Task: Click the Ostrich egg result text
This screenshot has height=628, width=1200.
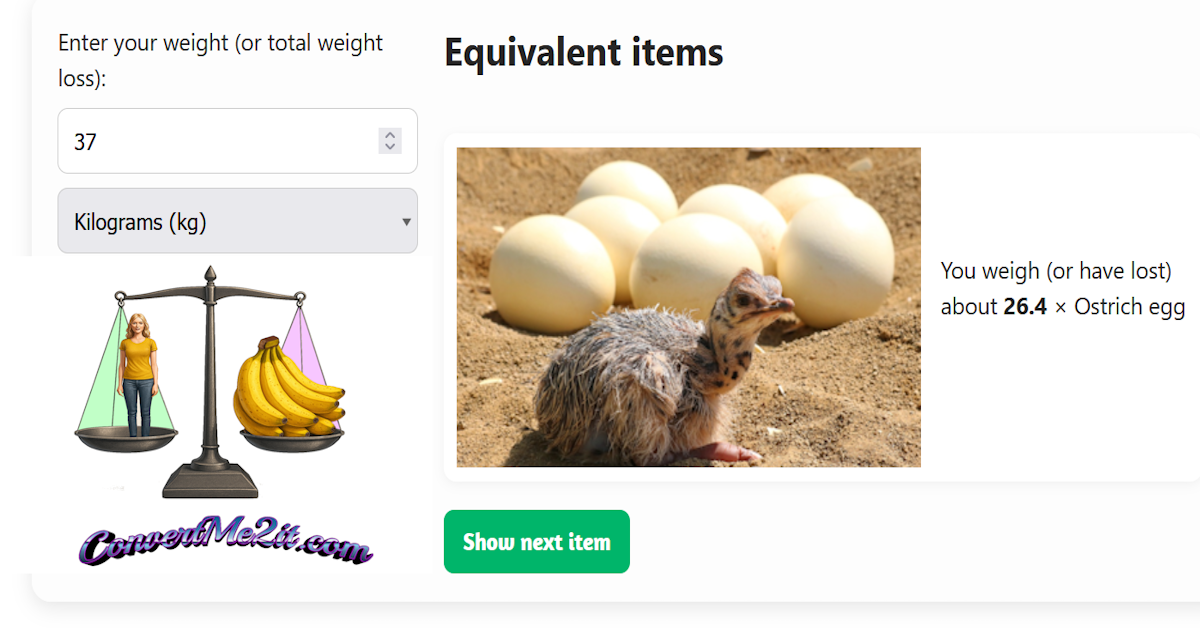Action: 1130,307
